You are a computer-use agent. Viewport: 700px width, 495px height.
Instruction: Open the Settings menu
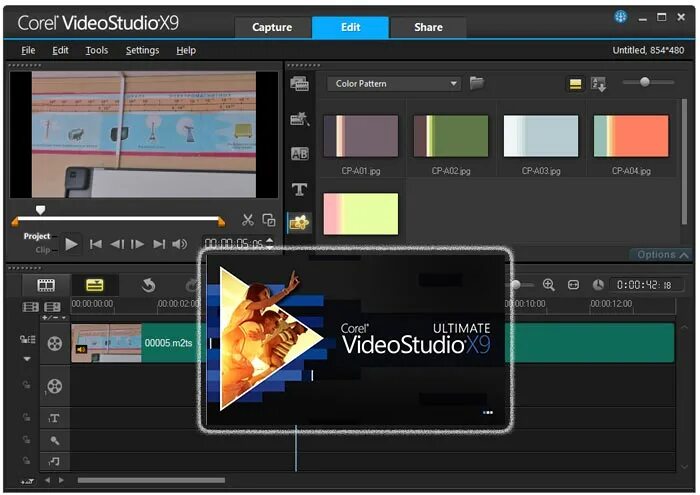[x=142, y=50]
